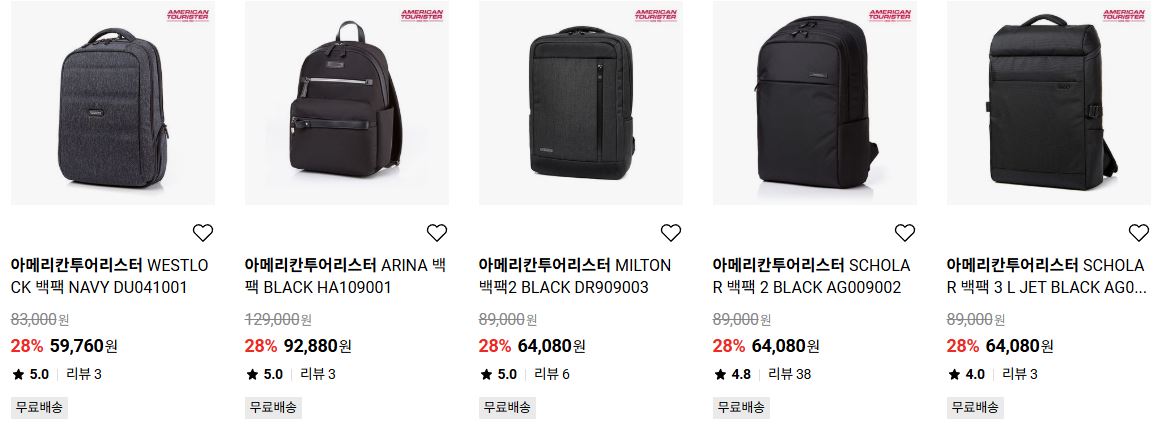This screenshot has width=1156, height=440.
Task: Open SCHOLAR 3 L JET BLACK photo
Action: 1048,102
